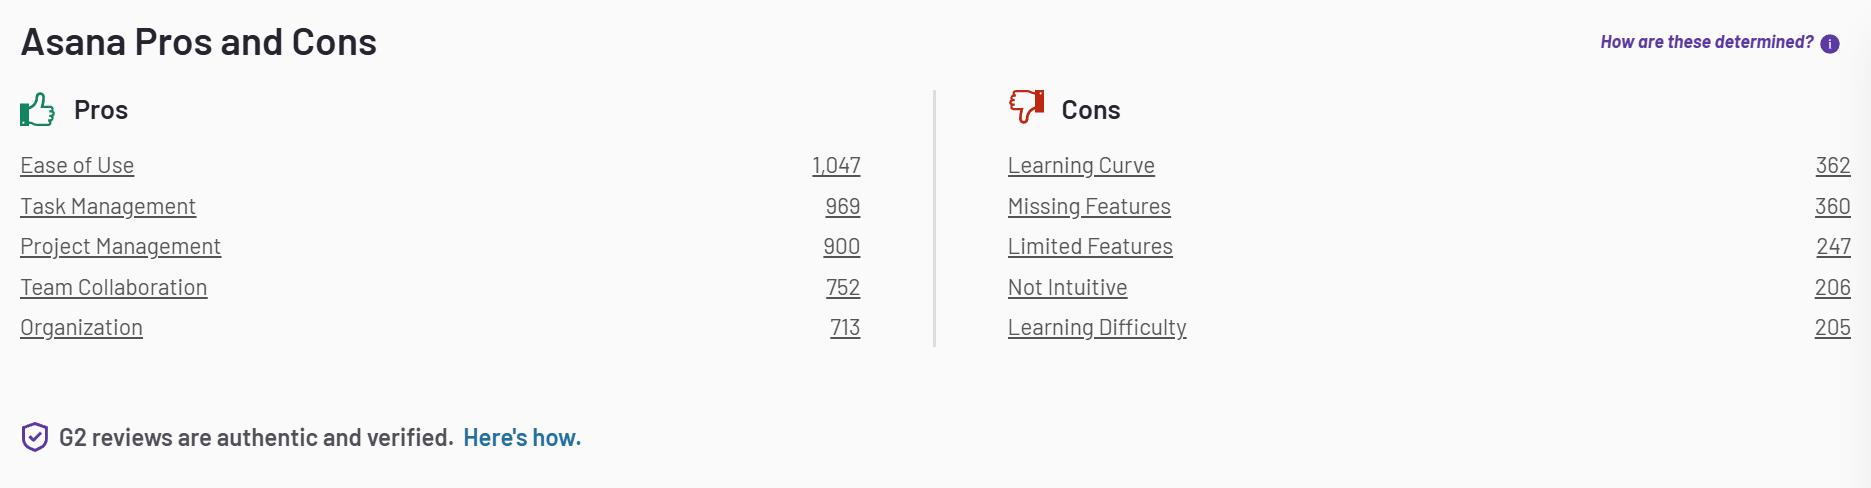Select Team Collaboration link
The image size is (1871, 488).
pos(114,288)
